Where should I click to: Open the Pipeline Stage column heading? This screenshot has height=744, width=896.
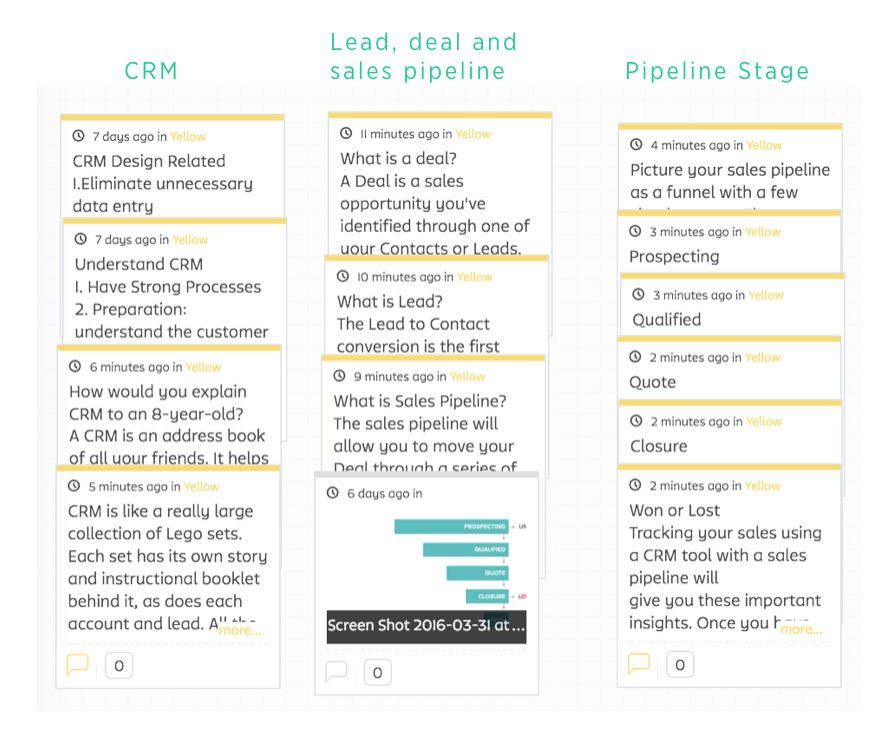click(717, 71)
